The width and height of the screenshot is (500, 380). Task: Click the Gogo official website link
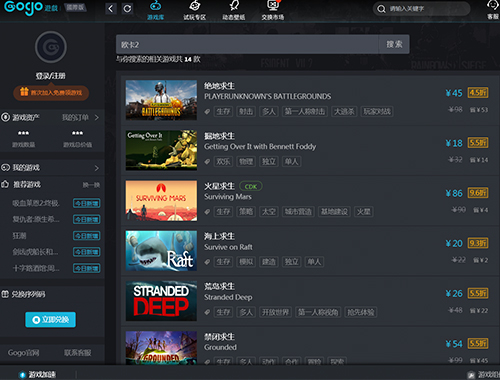pos(24,353)
